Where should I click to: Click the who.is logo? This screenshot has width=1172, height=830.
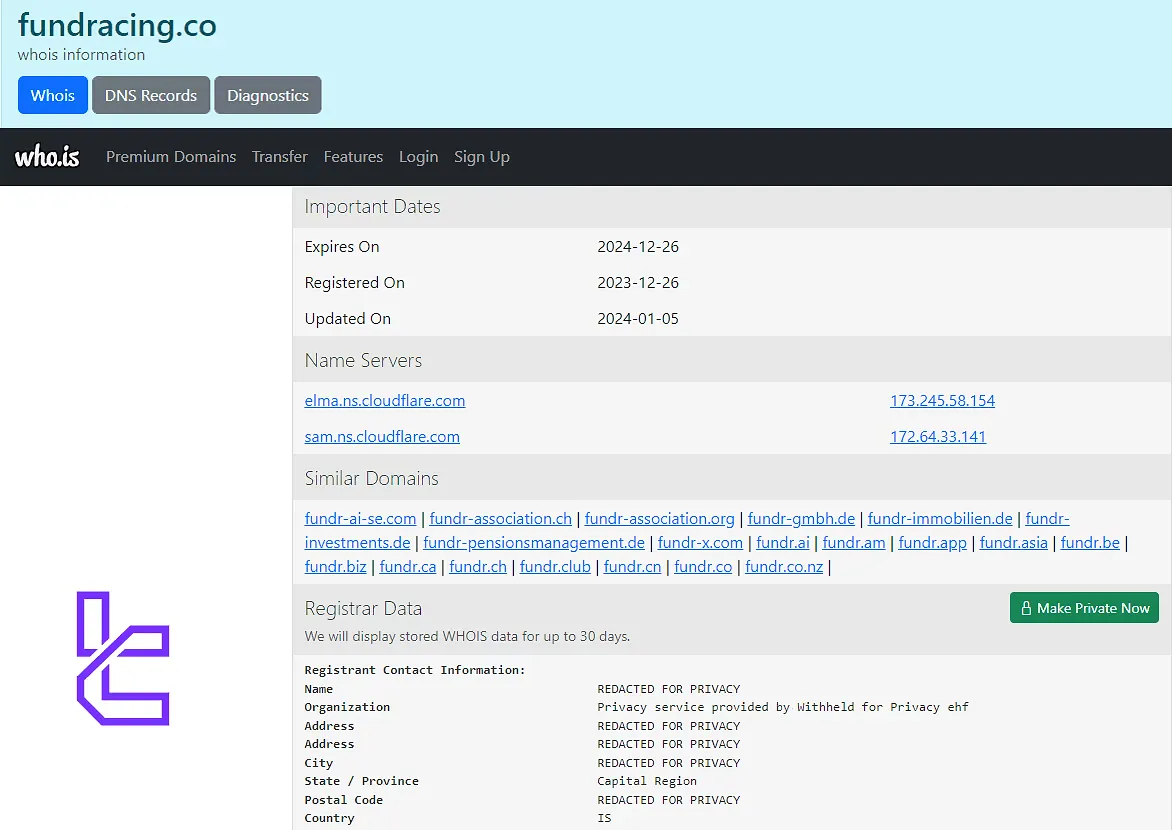point(47,157)
